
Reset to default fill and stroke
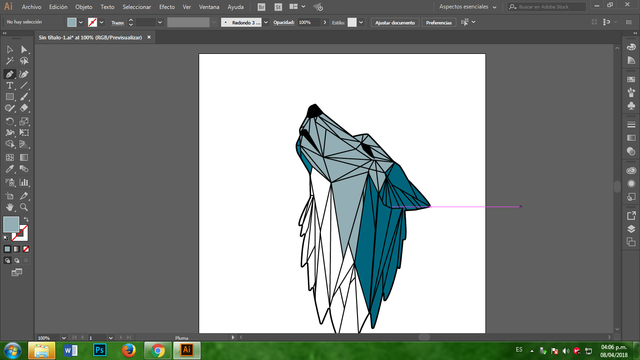(6, 238)
